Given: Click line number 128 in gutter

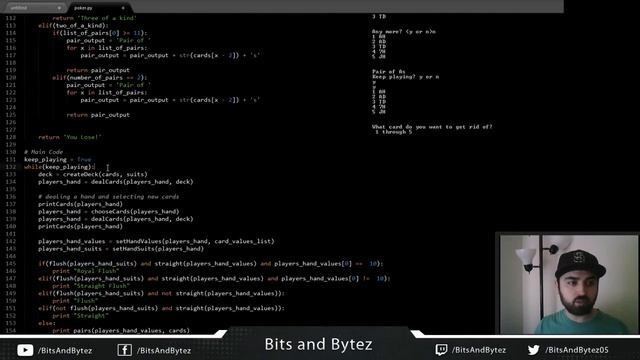Looking at the screenshot, I should [x=11, y=137].
